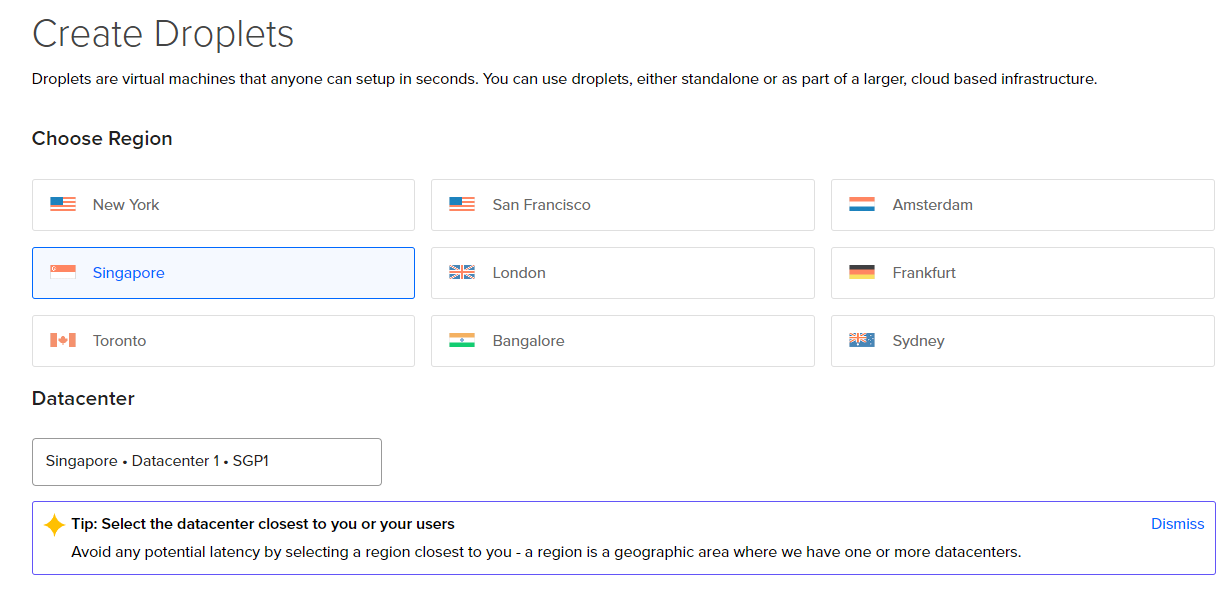The height and width of the screenshot is (598, 1231).
Task: Click the Datacenter section heading
Action: [83, 399]
